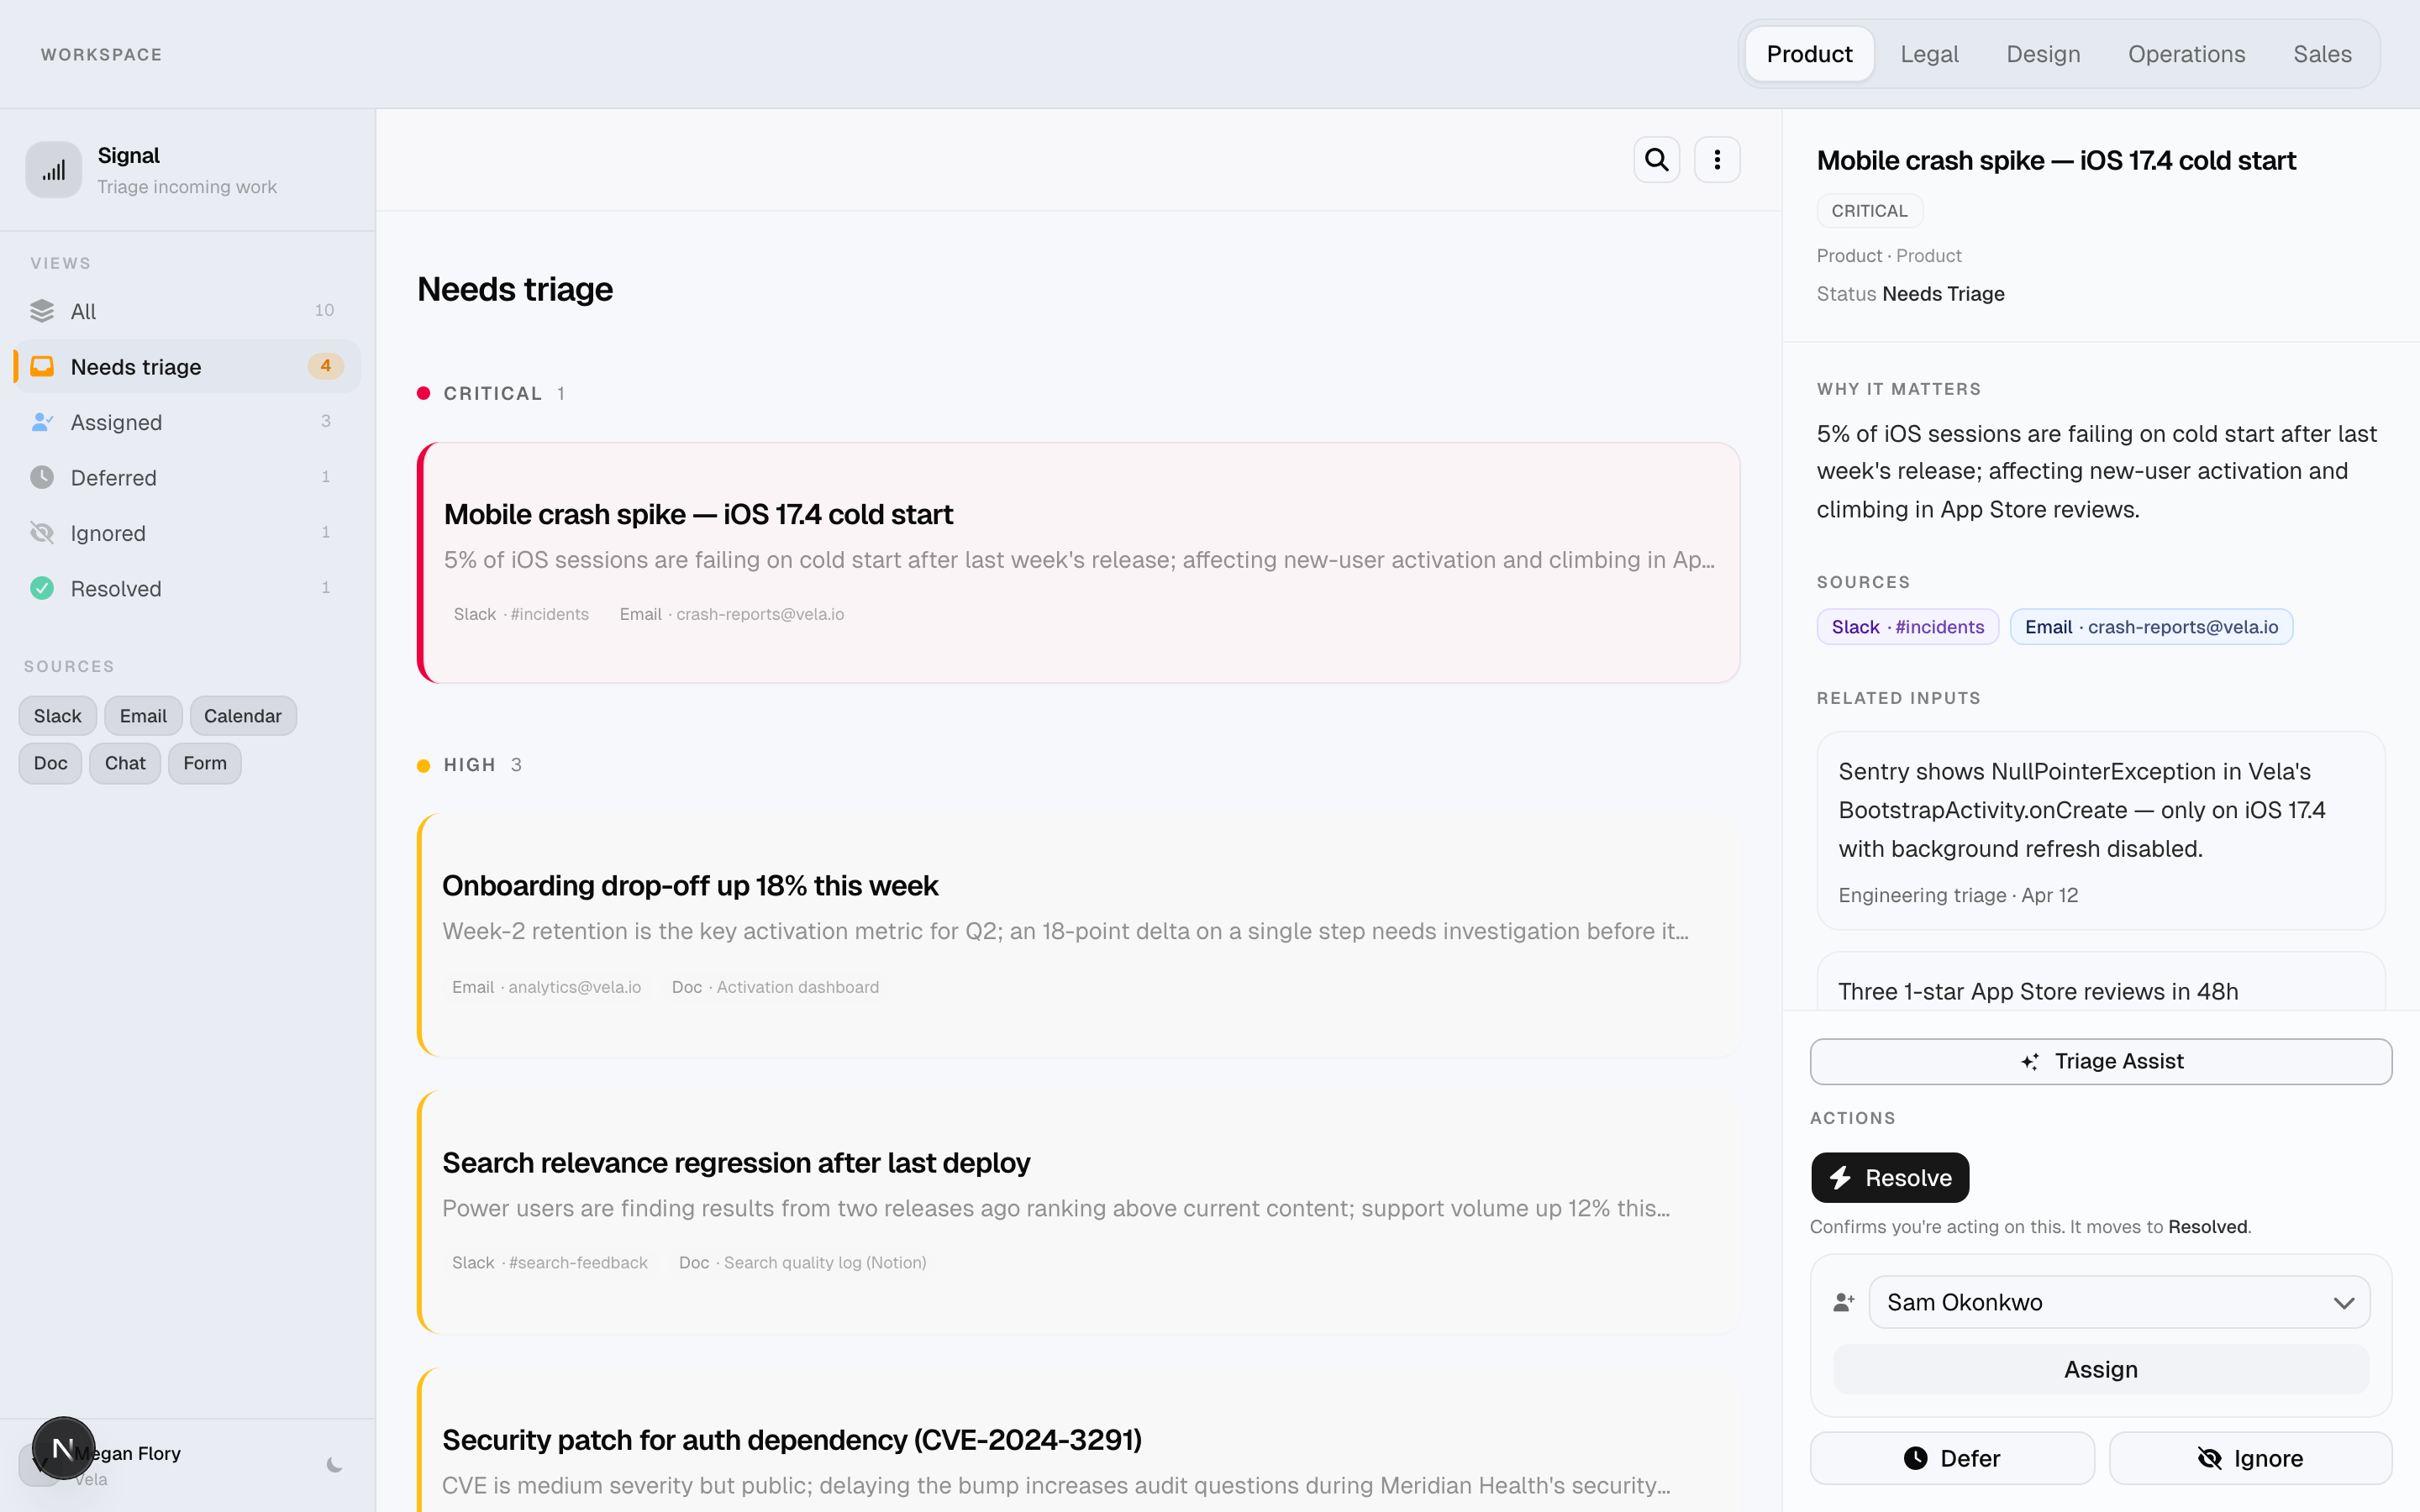Click the crash-reports@vela.io Email tag in details

click(2151, 627)
